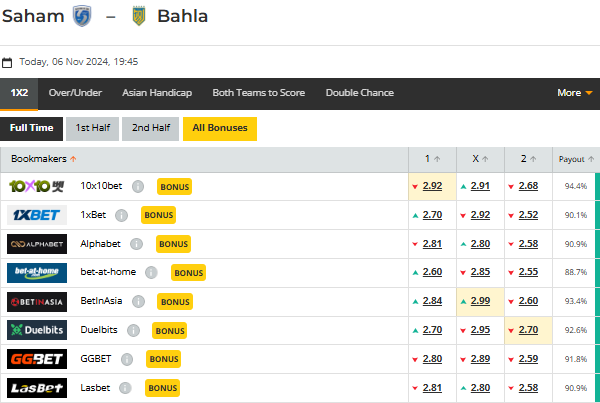600x403 pixels.
Task: Click the bet-at-home logo
Action: point(36,272)
